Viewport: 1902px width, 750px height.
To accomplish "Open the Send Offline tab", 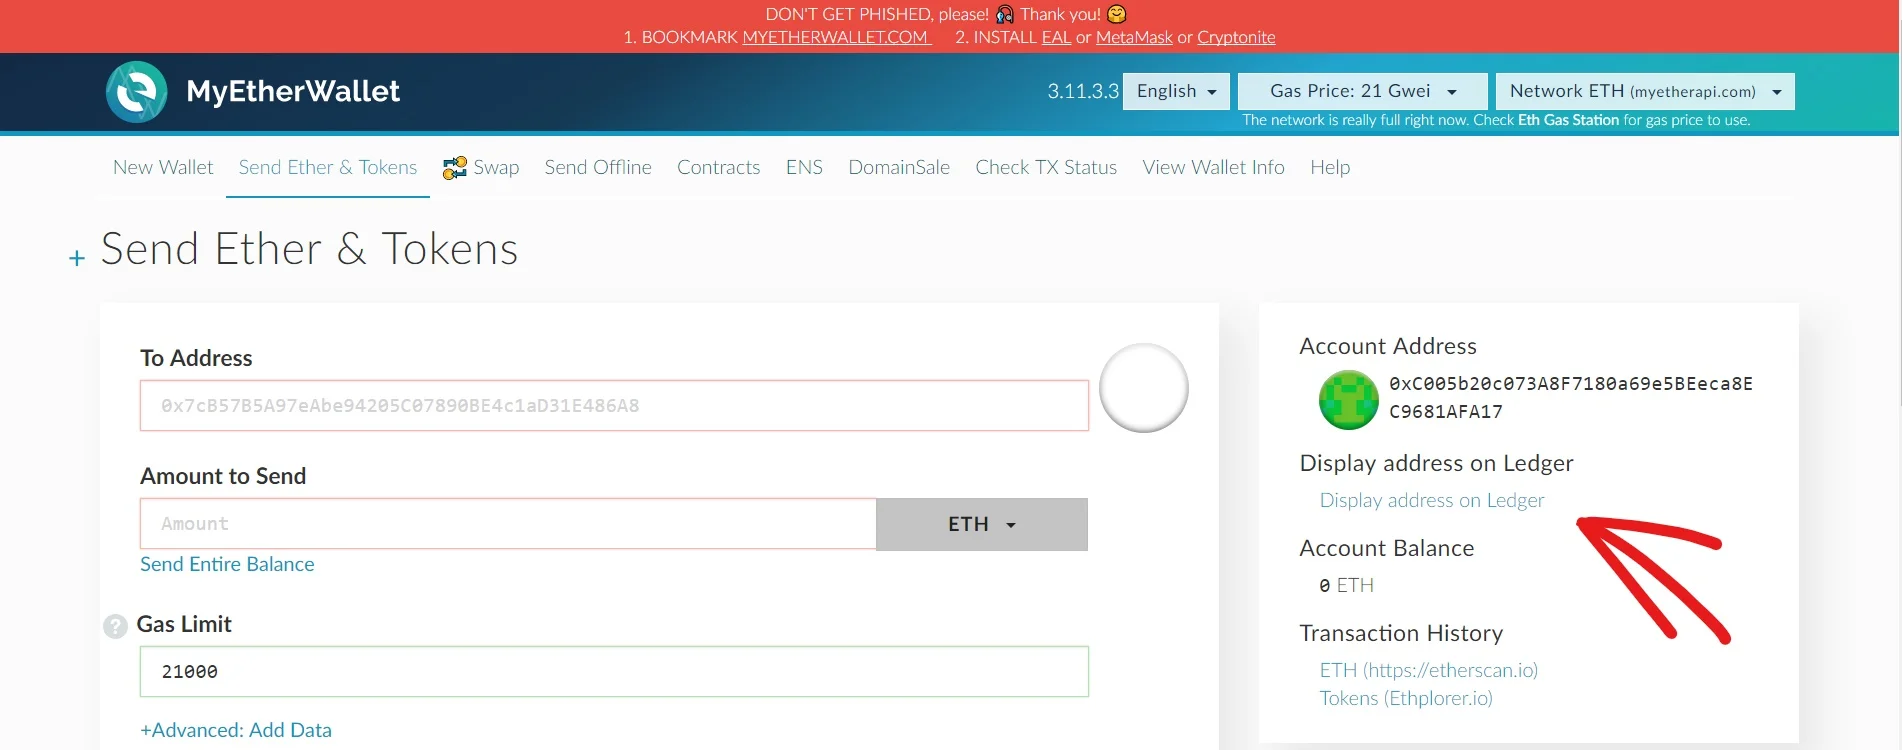I will [x=598, y=167].
